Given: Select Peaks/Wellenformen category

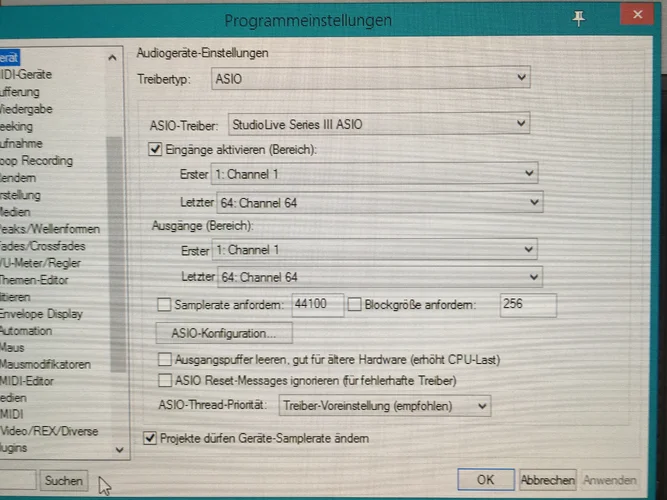Looking at the screenshot, I should (50, 229).
